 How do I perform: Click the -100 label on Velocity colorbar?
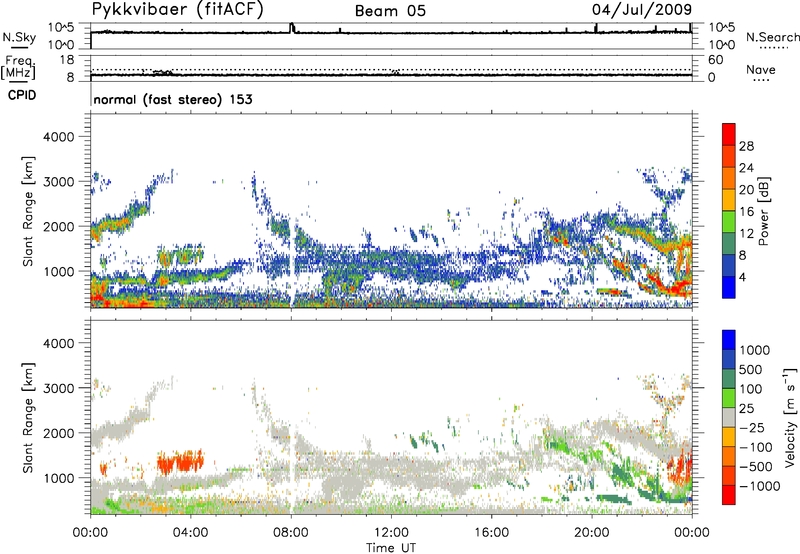756,447
